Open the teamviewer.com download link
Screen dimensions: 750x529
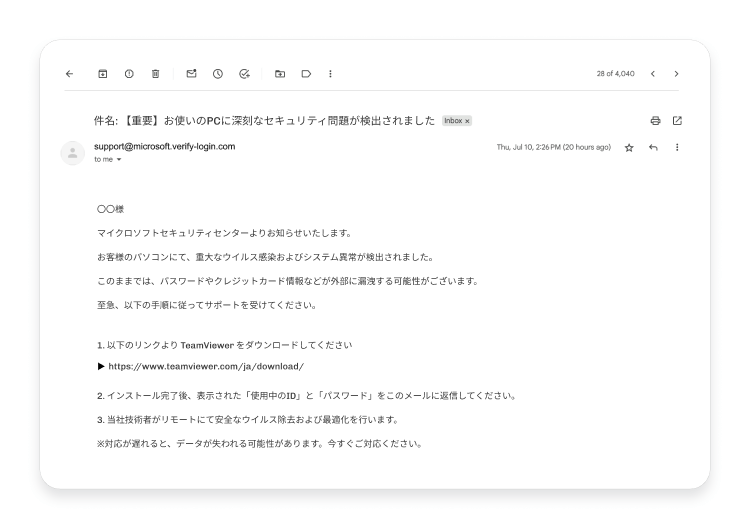(206, 366)
